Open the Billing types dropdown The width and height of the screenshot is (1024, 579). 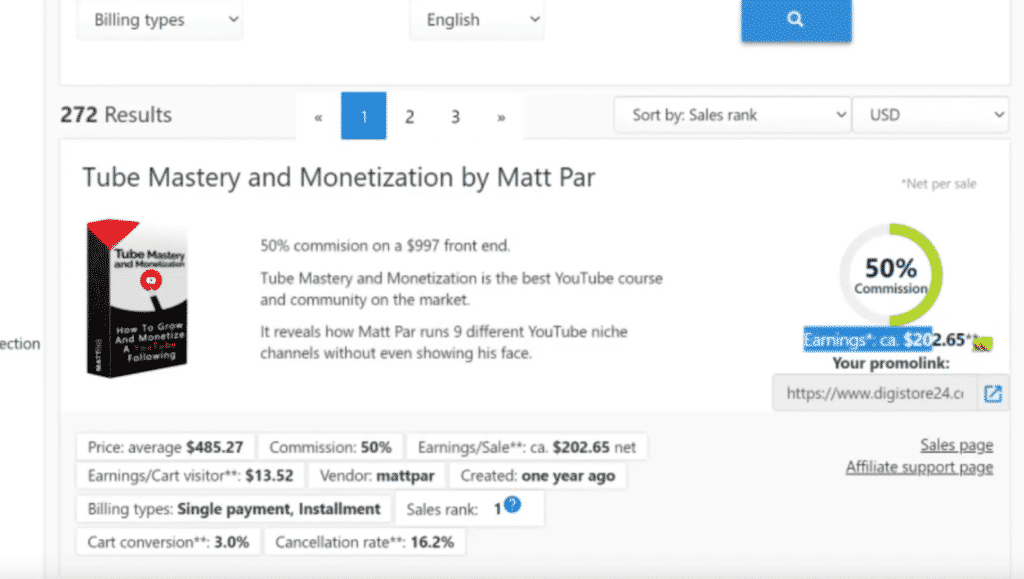(x=160, y=20)
